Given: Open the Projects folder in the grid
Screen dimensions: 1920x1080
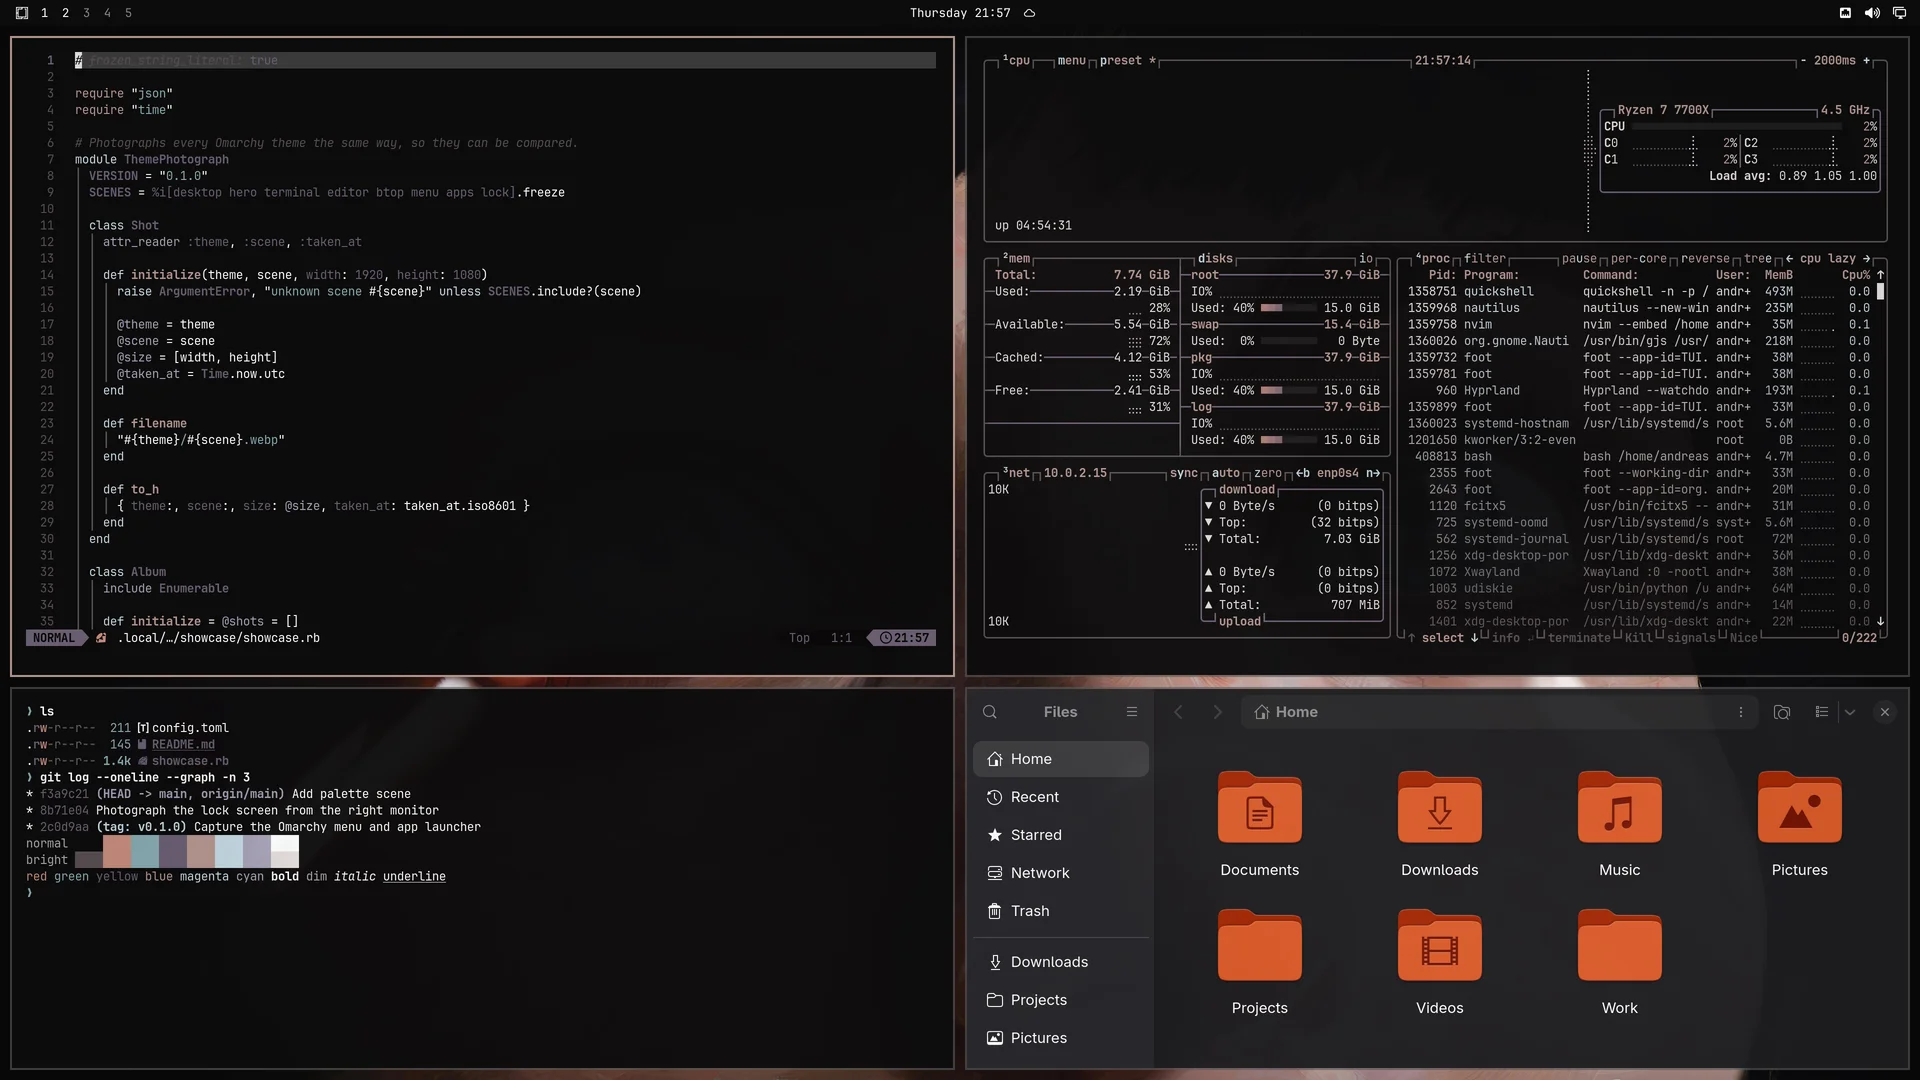Looking at the screenshot, I should pyautogui.click(x=1260, y=963).
